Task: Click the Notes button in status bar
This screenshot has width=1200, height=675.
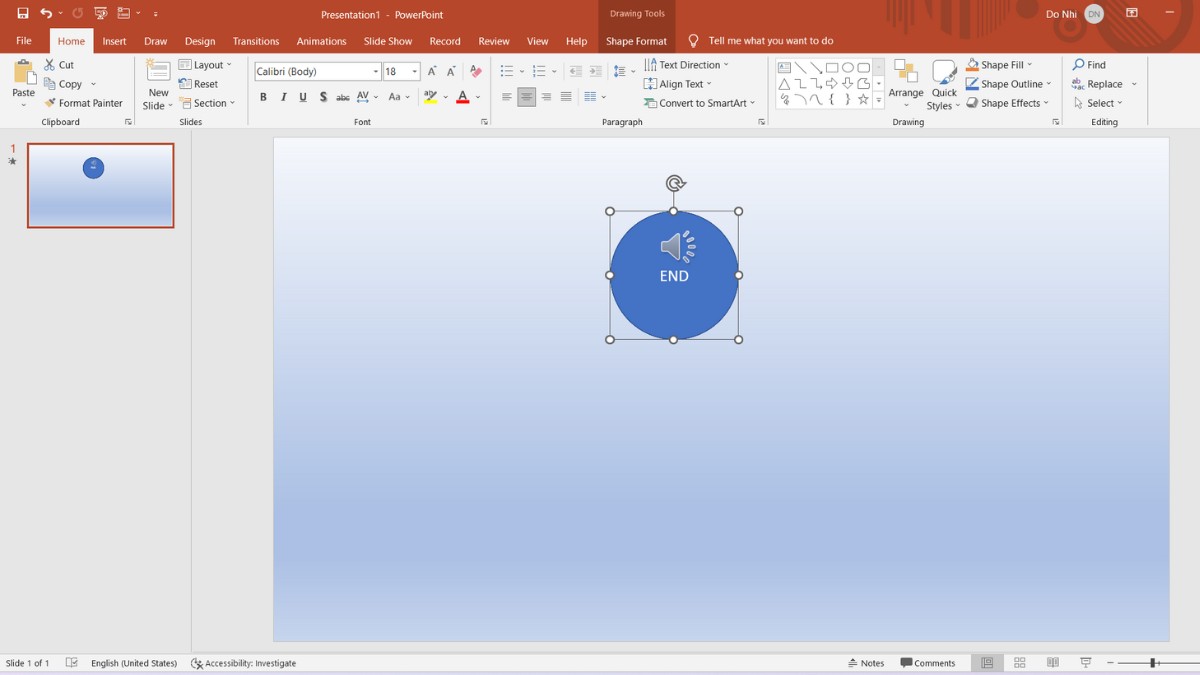Action: pos(866,663)
